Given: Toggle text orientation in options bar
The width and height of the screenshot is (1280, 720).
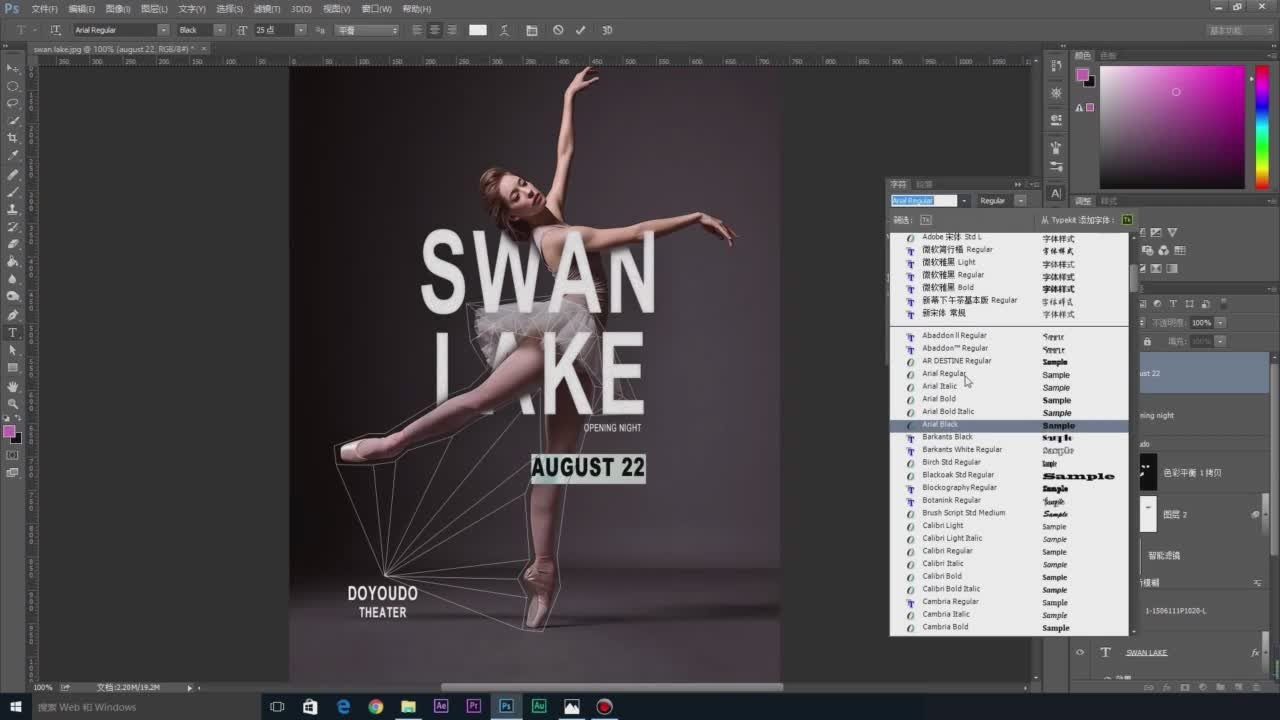Looking at the screenshot, I should (x=55, y=30).
